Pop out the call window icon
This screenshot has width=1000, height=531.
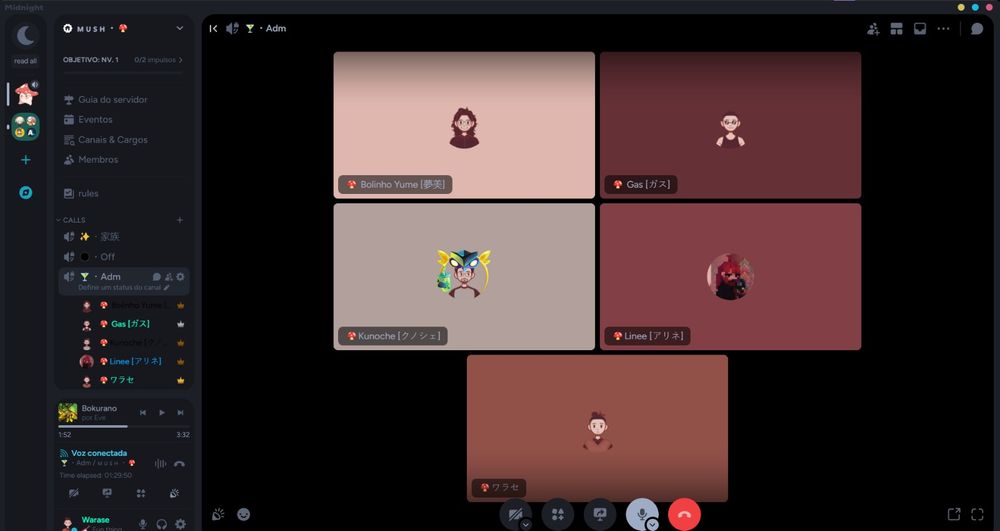click(953, 514)
